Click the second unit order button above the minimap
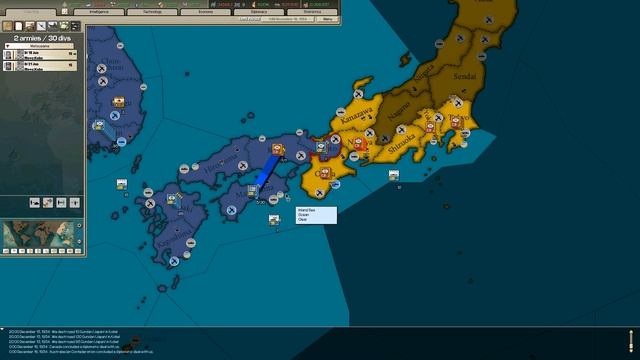 (48, 202)
